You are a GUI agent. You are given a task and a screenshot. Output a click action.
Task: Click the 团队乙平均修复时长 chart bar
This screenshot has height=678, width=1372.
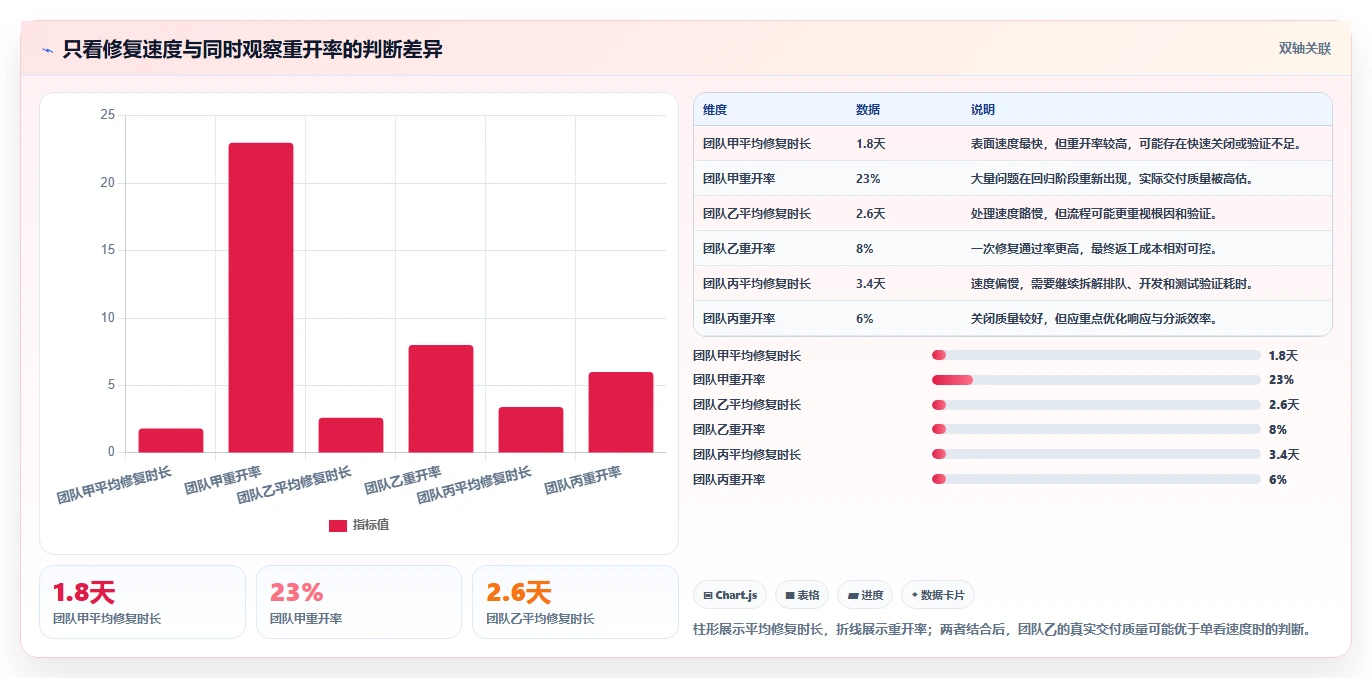click(x=351, y=435)
